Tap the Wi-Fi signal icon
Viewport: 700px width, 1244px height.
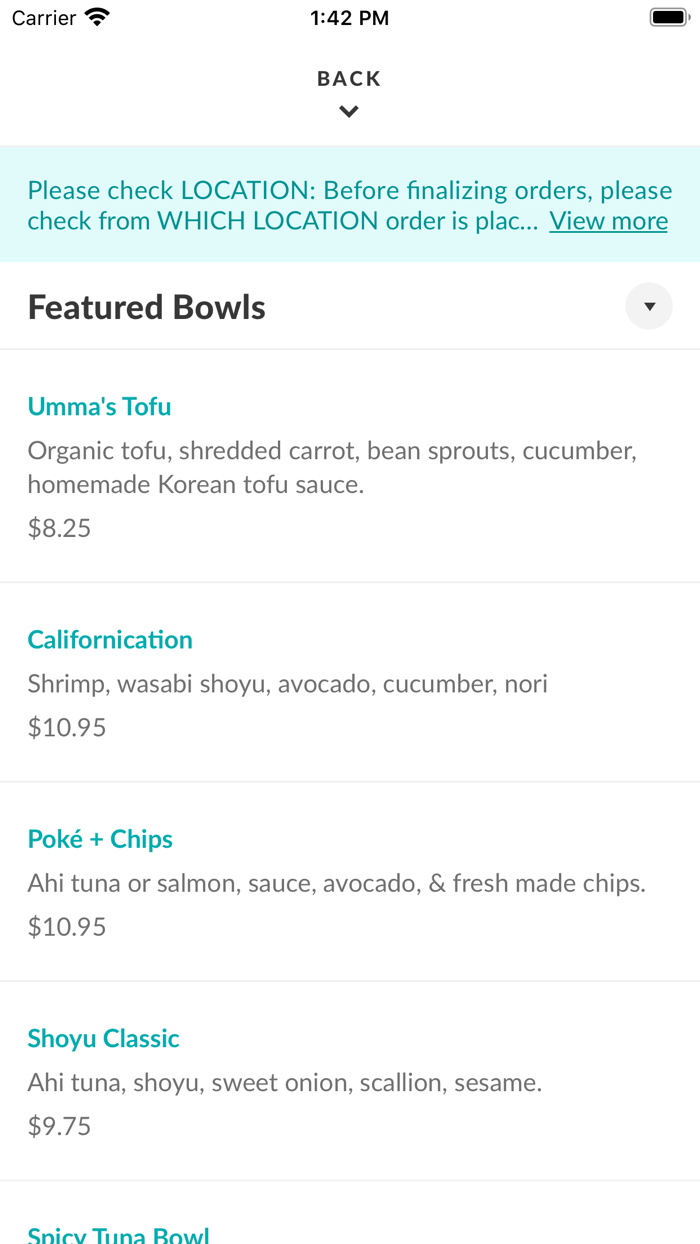[95, 16]
